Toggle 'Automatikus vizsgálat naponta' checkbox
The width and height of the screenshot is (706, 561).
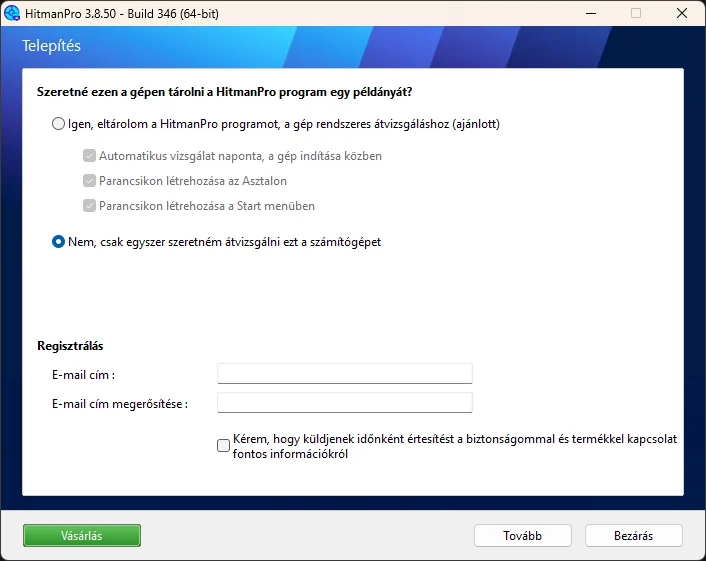89,156
